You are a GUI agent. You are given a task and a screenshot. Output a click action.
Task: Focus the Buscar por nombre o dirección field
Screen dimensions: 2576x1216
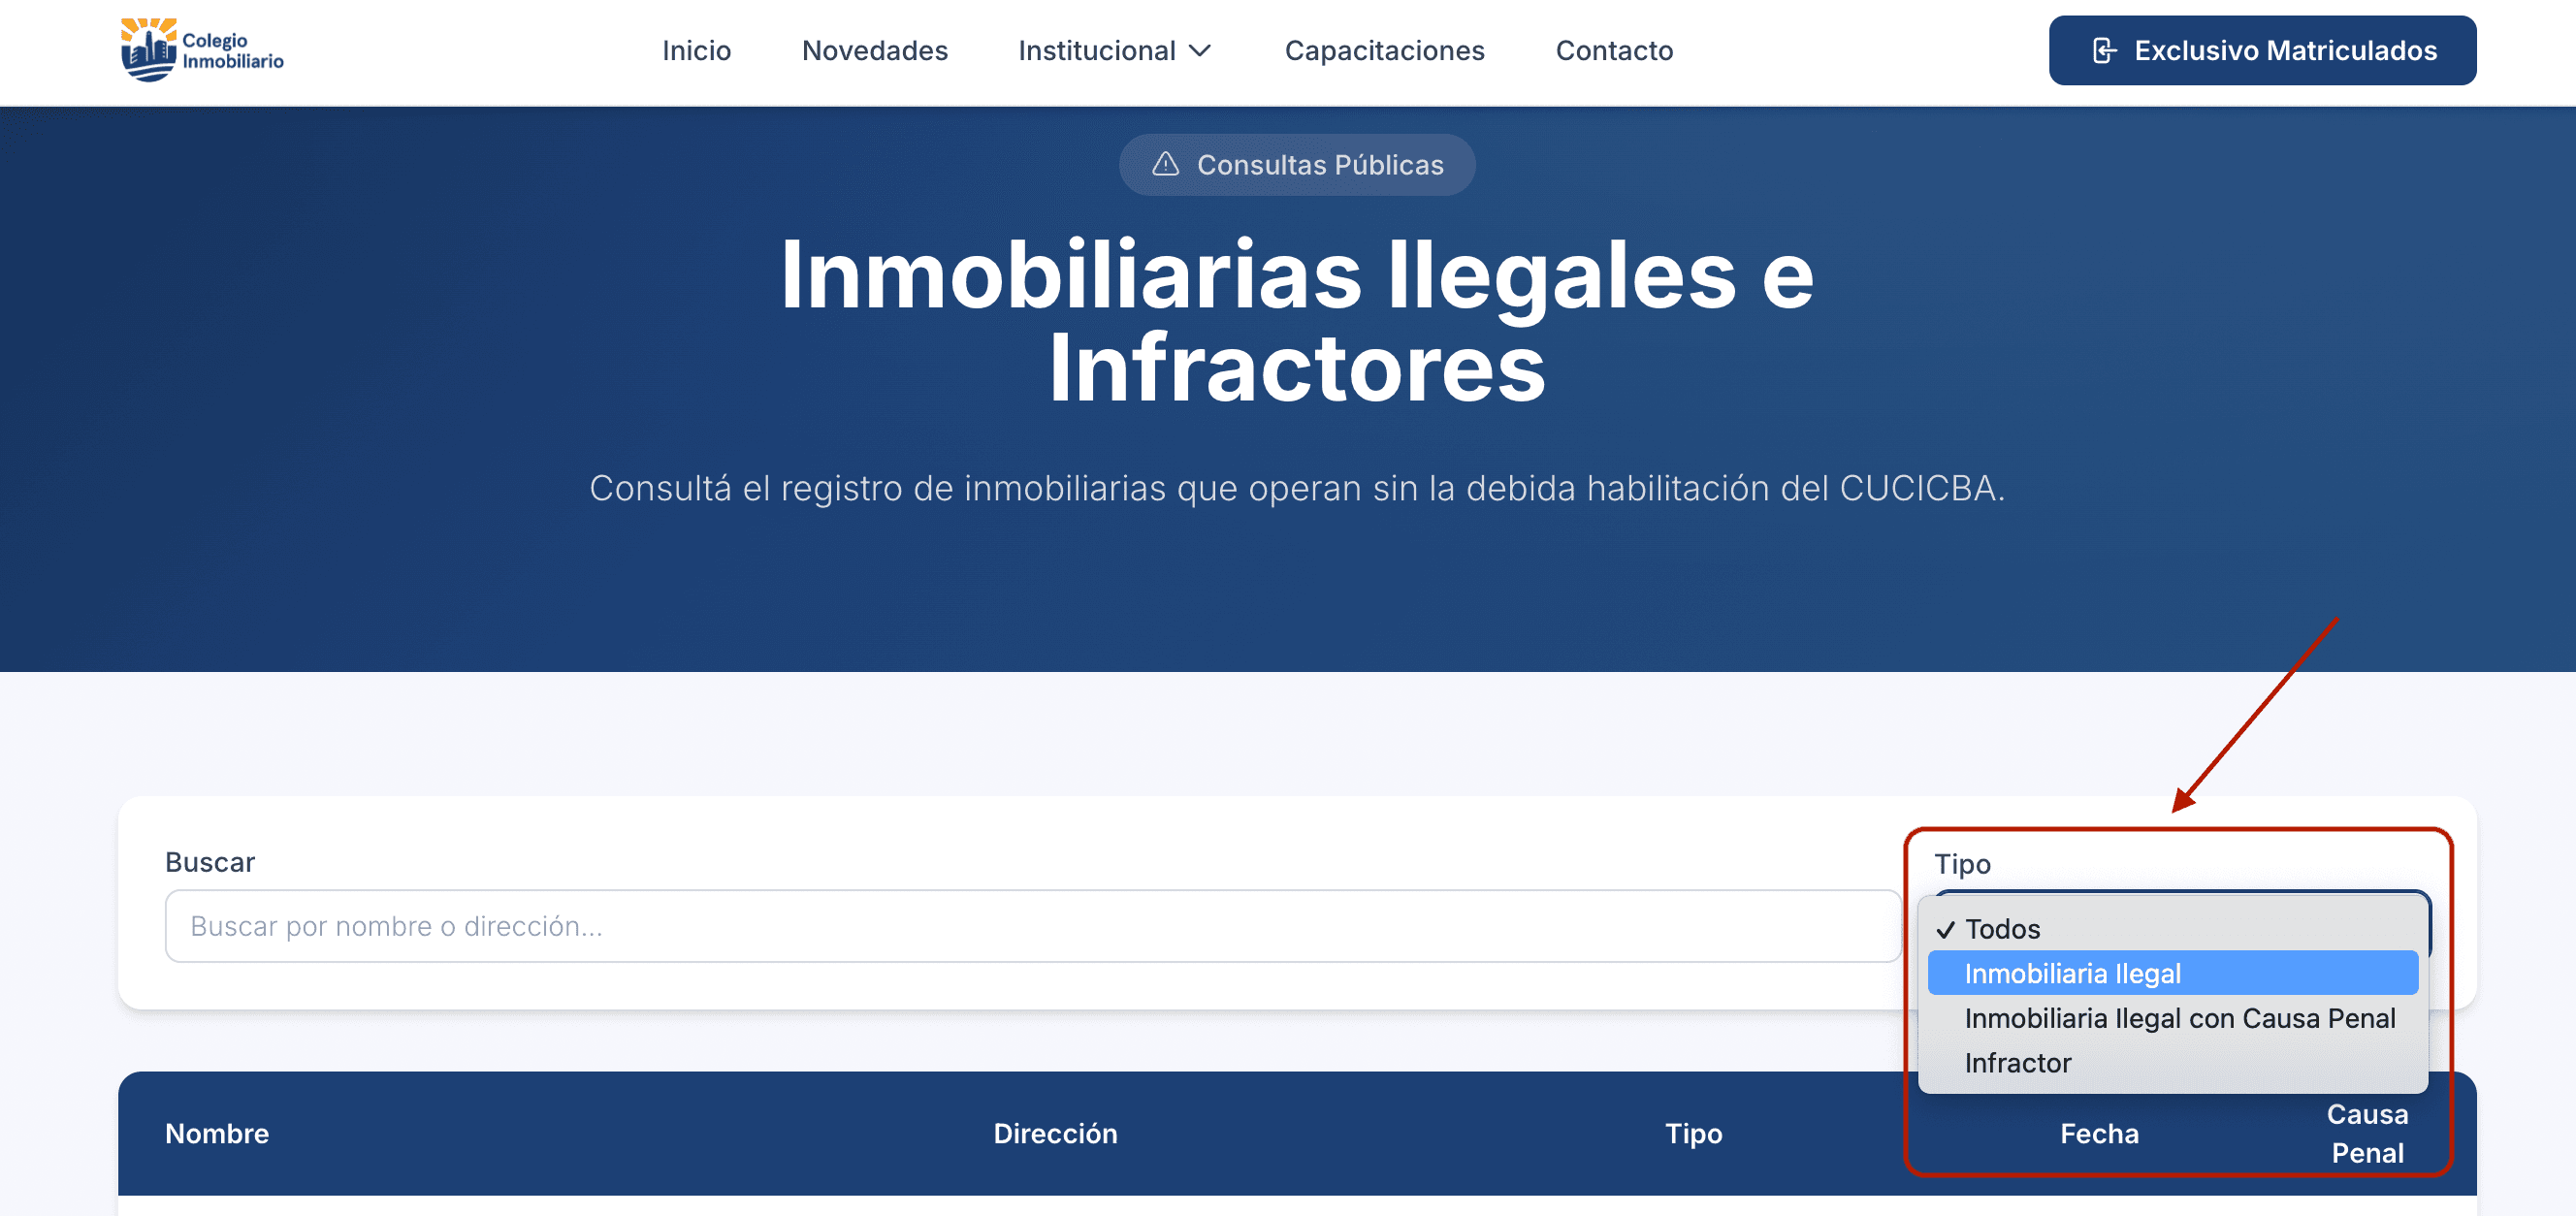coord(1033,925)
